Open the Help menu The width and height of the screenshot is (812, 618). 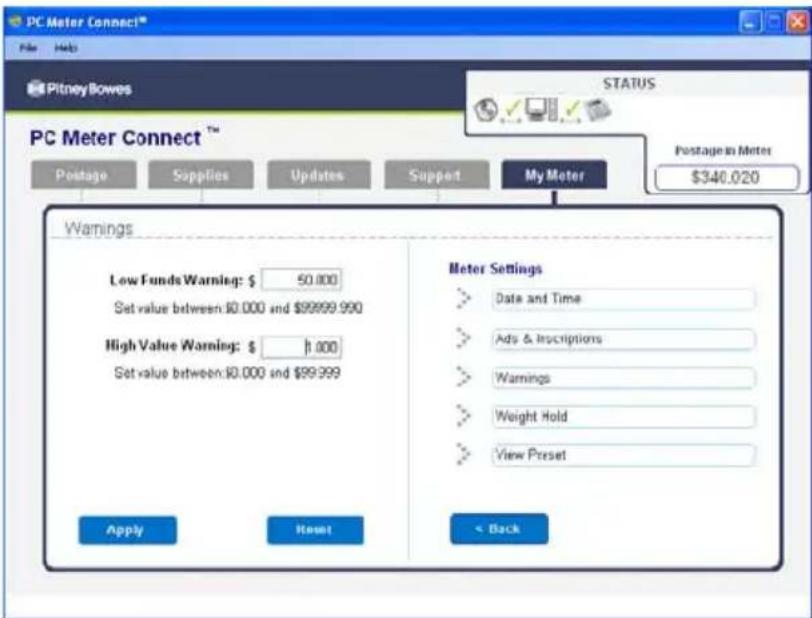66,48
